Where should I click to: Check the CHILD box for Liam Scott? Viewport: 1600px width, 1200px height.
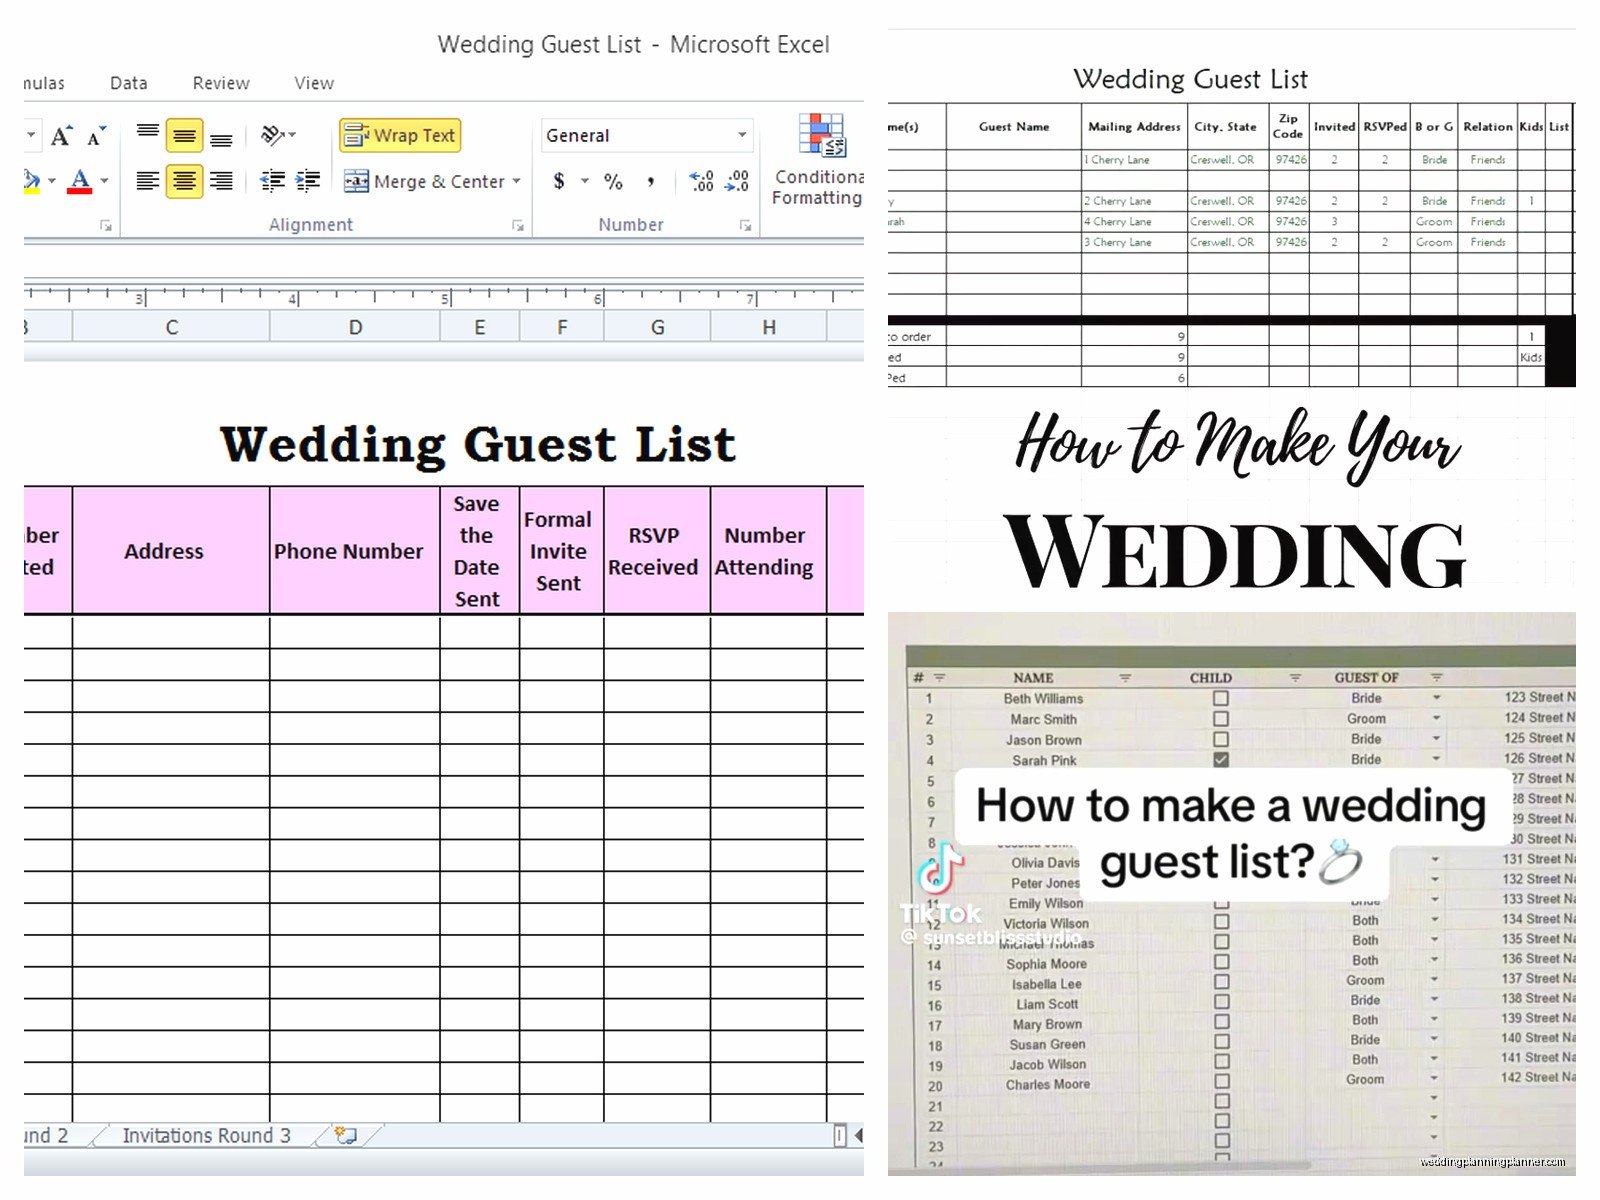(1222, 1001)
